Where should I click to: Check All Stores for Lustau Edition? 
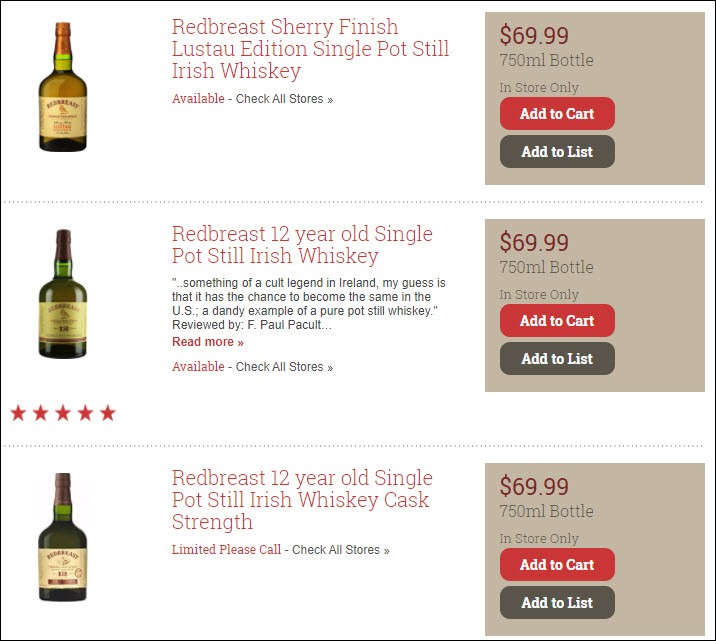click(x=284, y=99)
